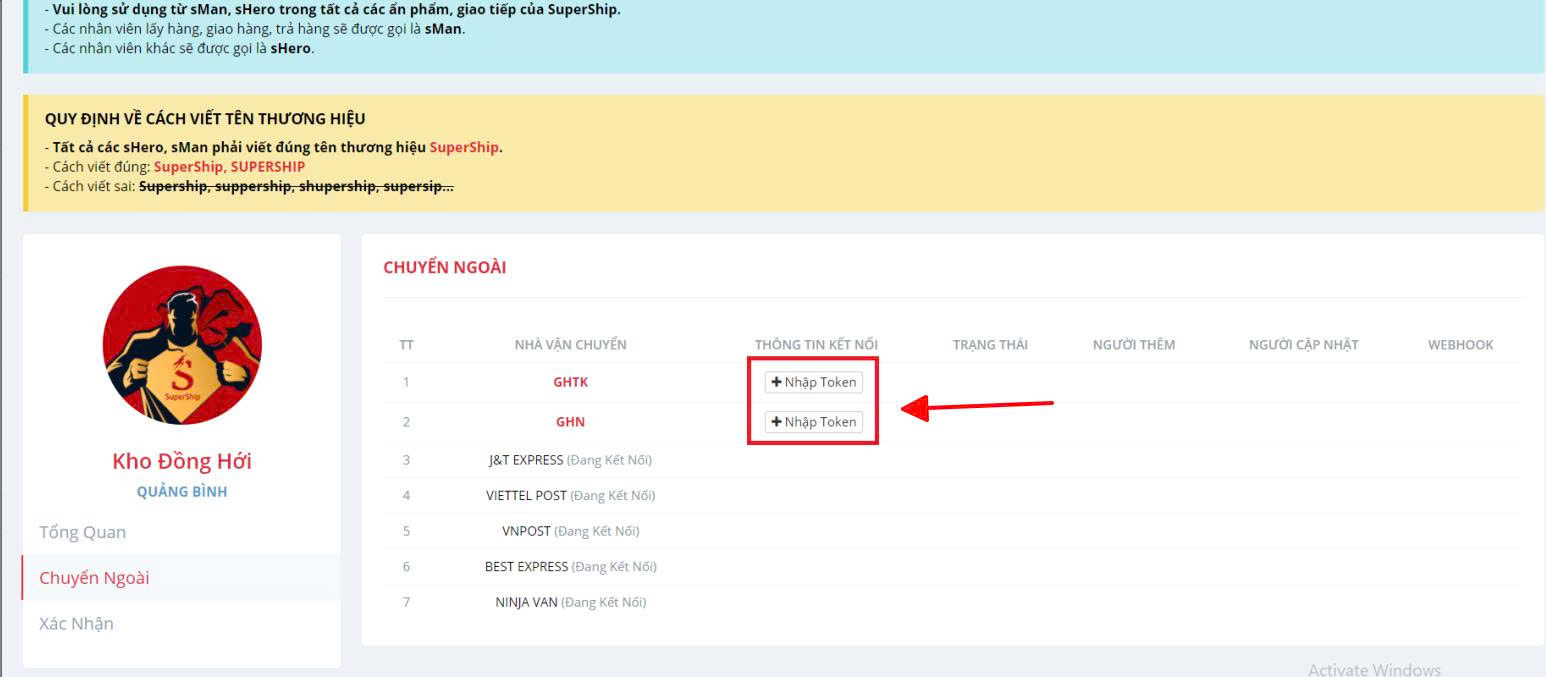Click Nhập Token button for GHN

point(813,422)
